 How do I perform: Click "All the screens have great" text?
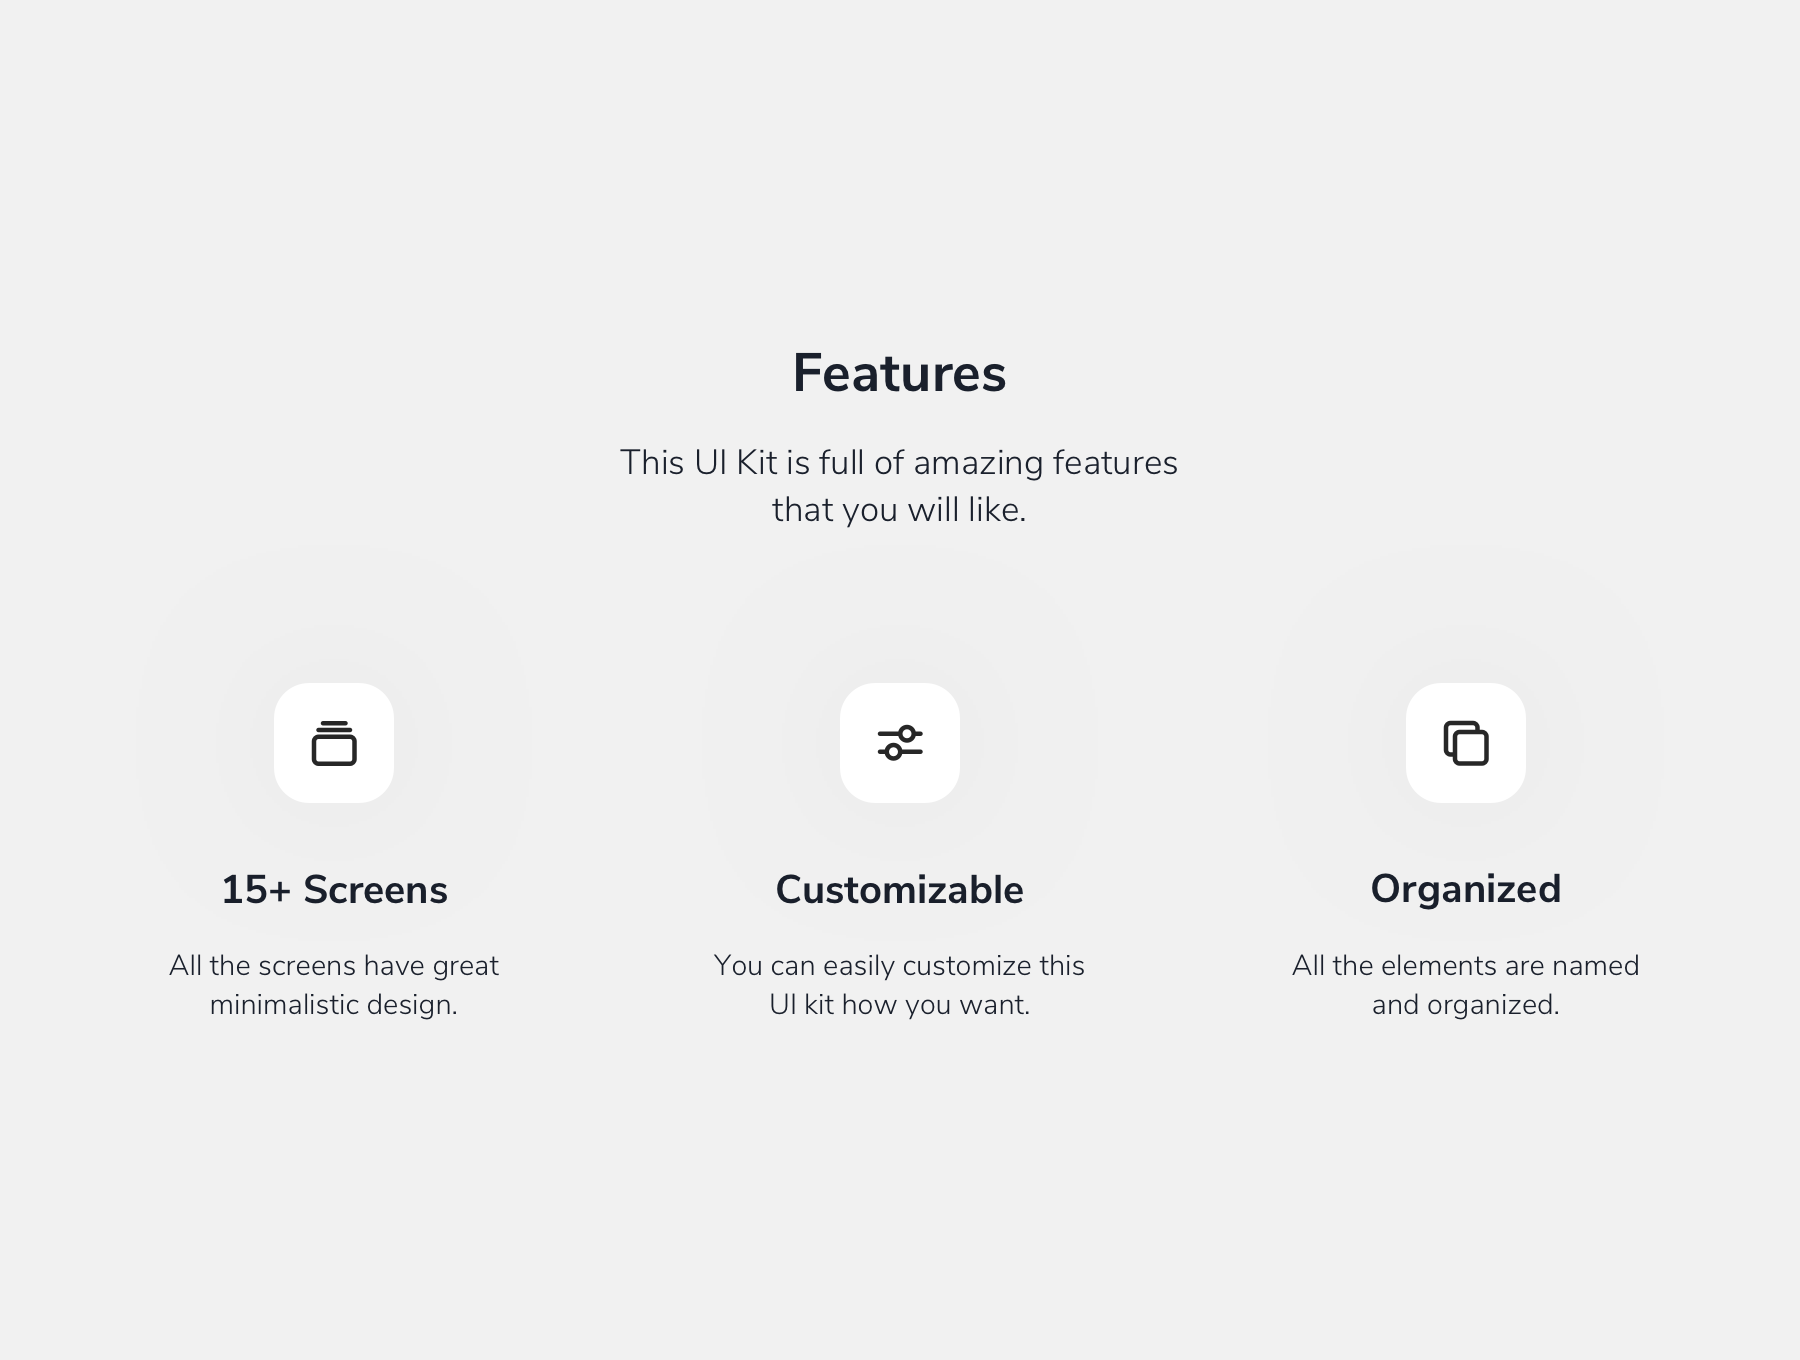tap(334, 966)
